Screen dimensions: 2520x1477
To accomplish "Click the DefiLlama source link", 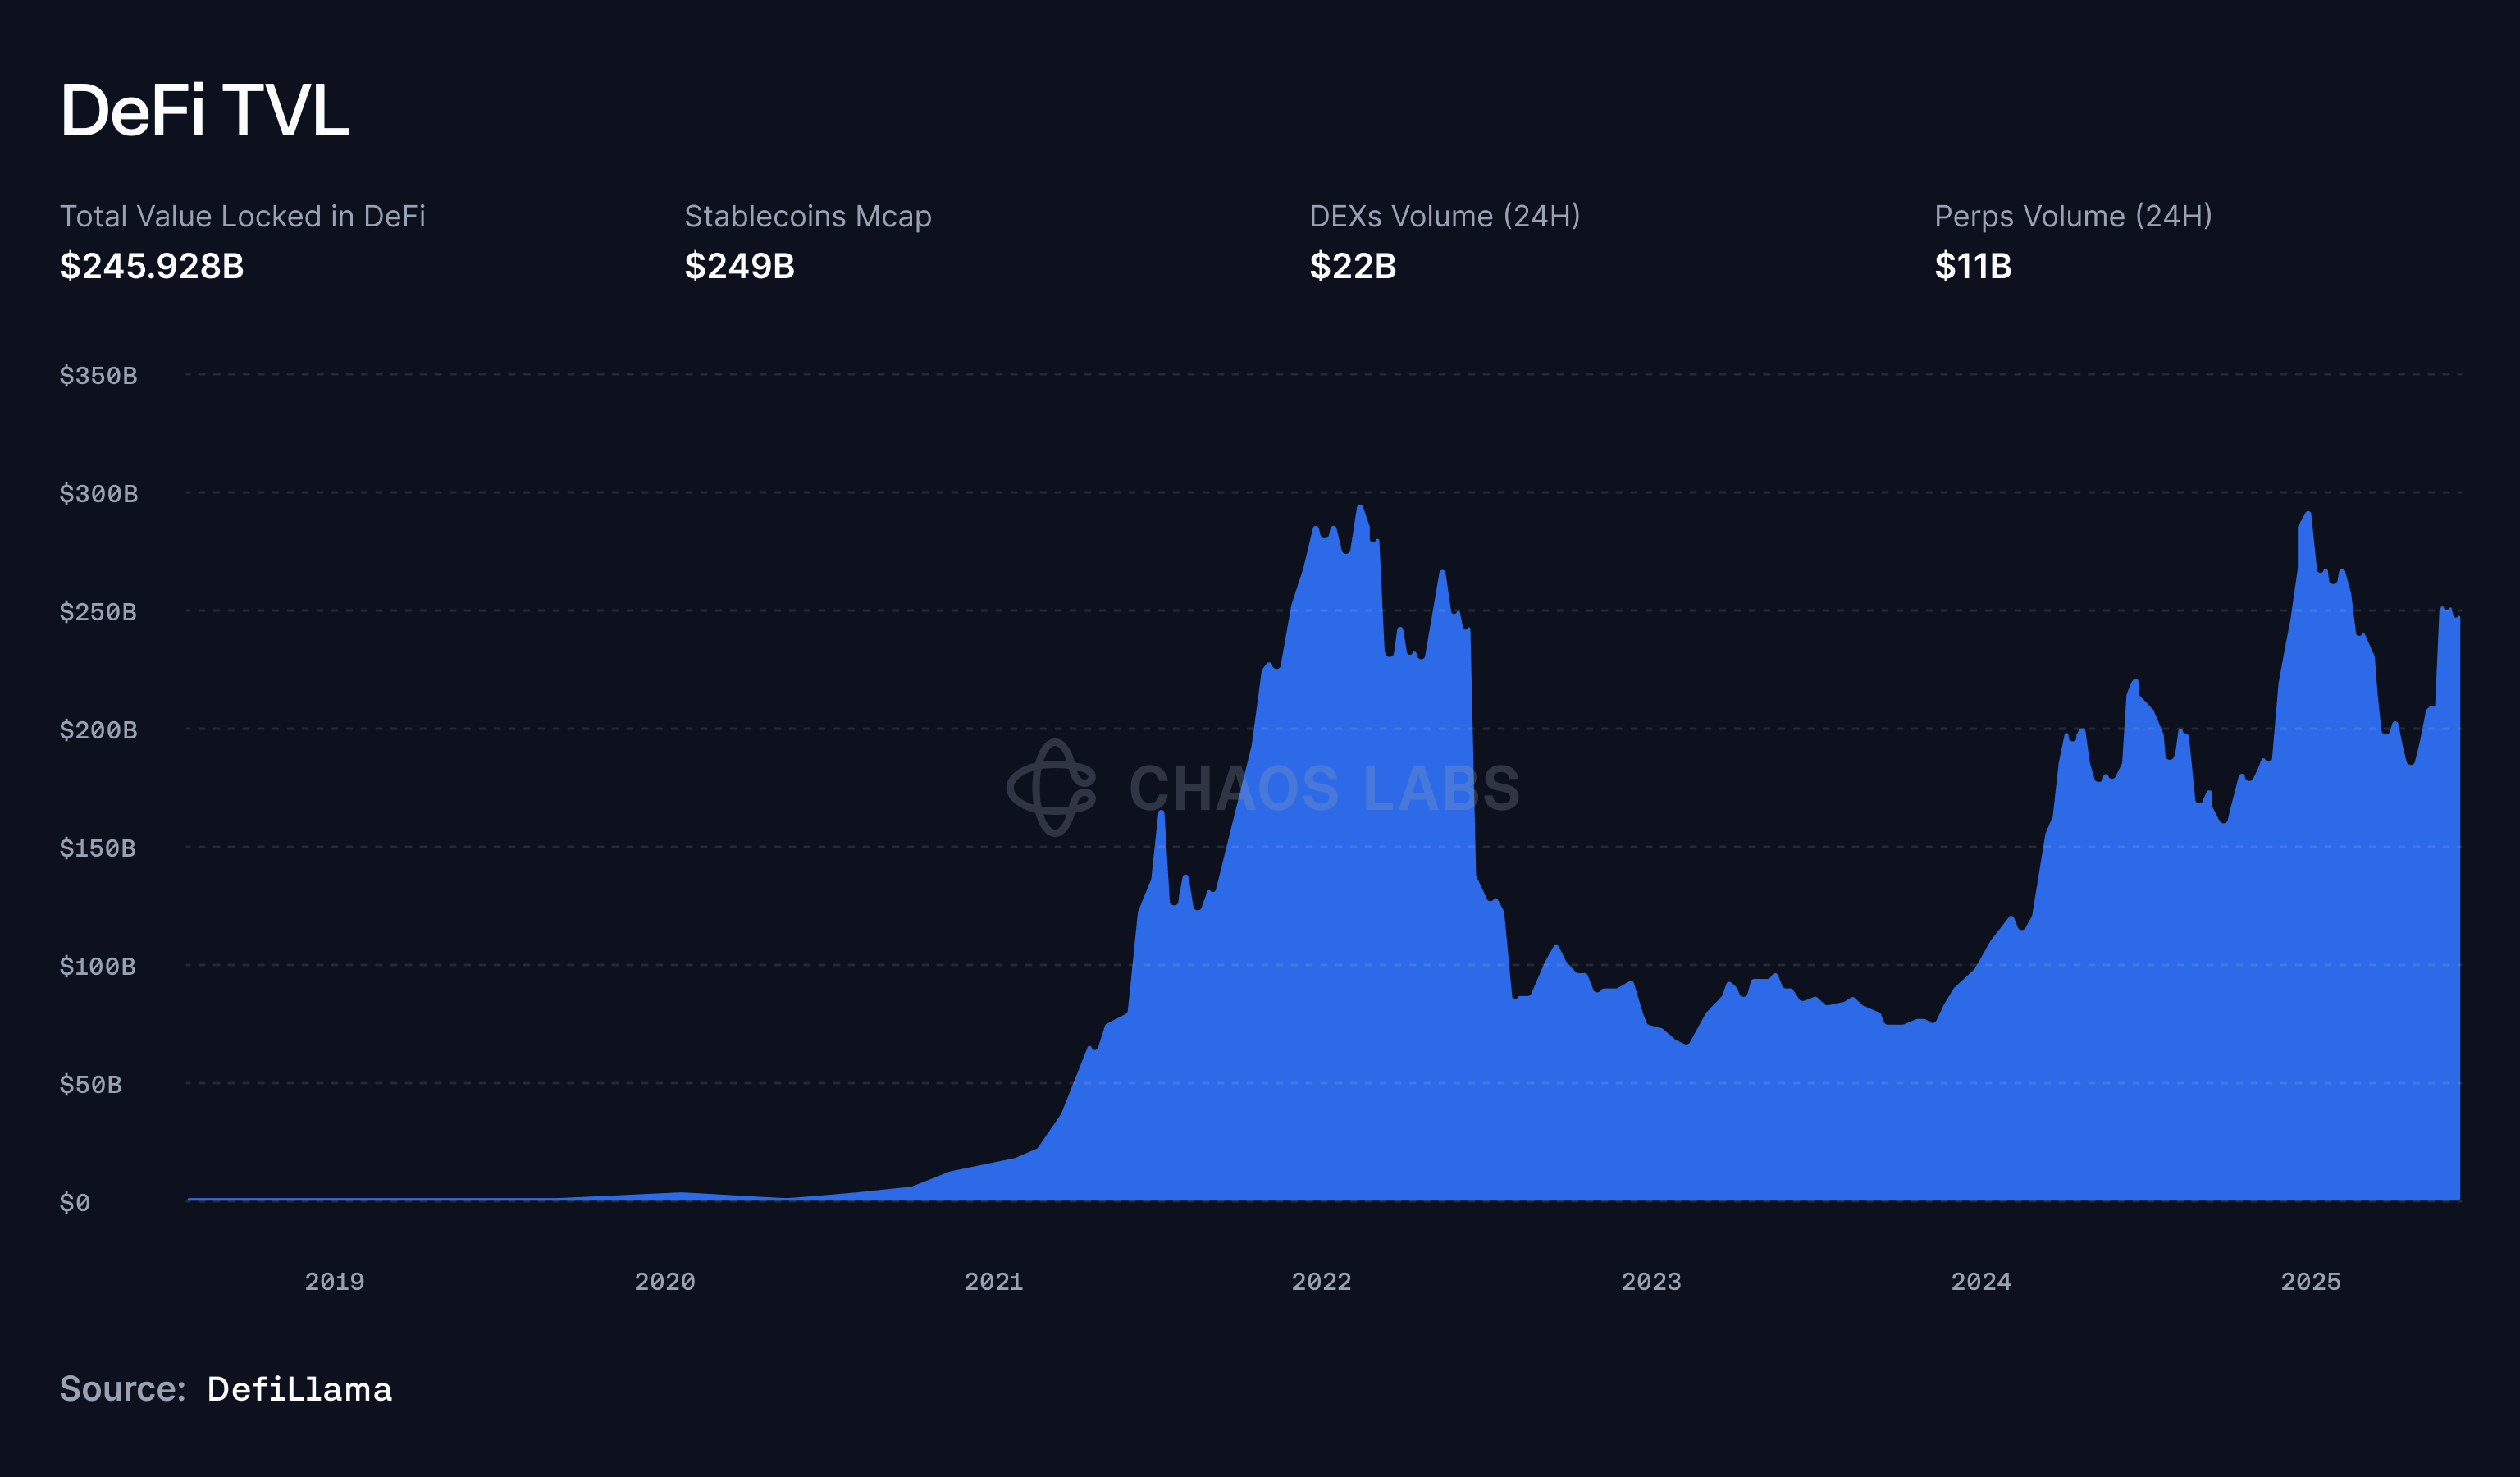I will (x=299, y=1389).
